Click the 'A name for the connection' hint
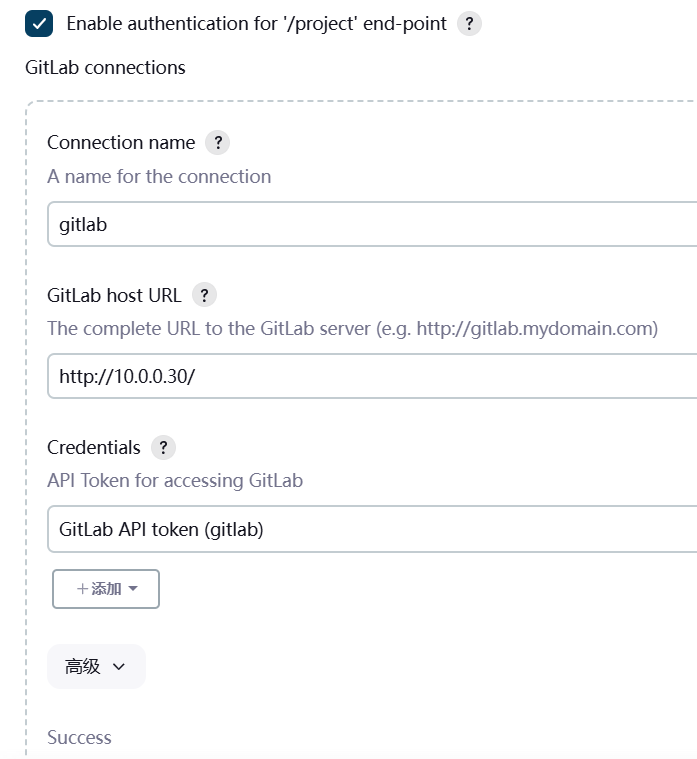 pos(159,176)
